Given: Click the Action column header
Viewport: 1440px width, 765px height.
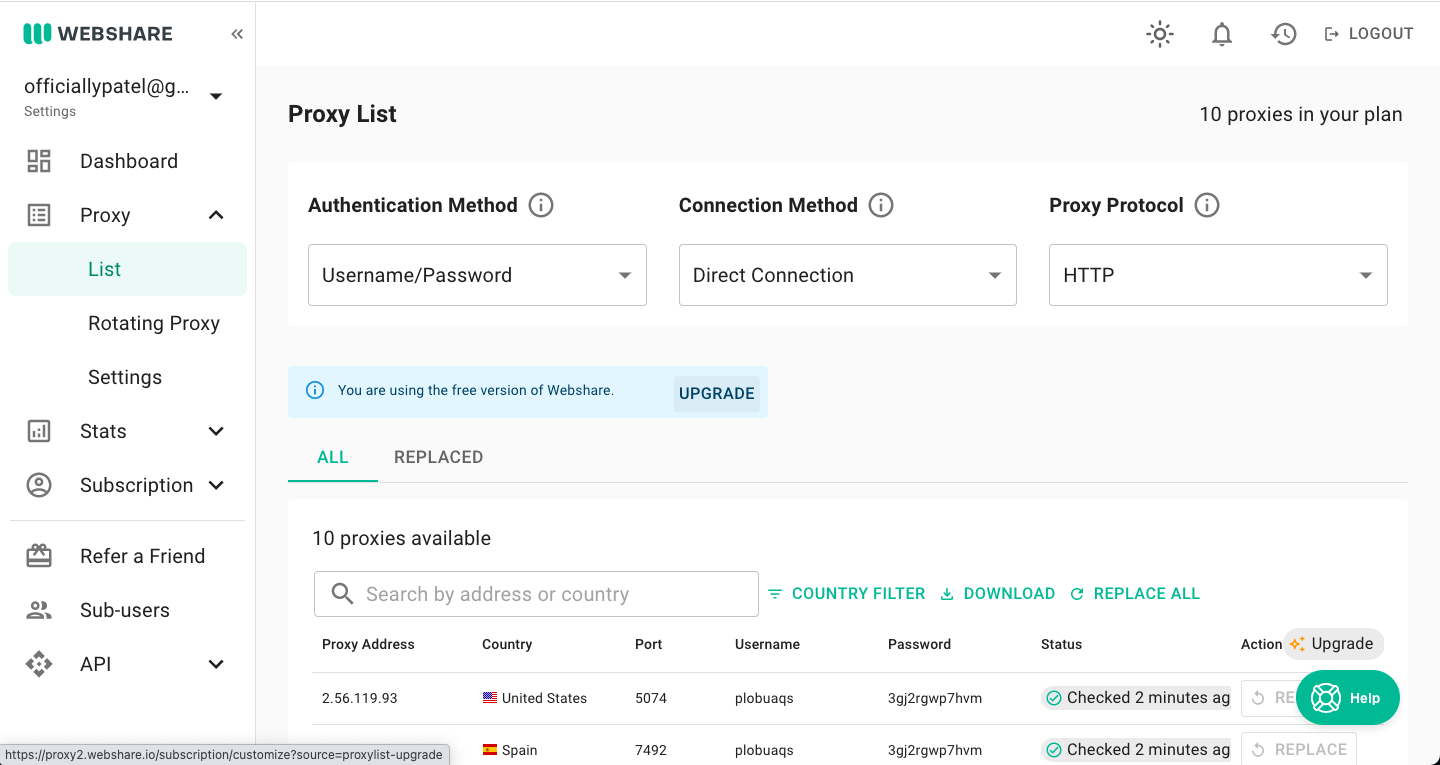Looking at the screenshot, I should [x=1261, y=644].
